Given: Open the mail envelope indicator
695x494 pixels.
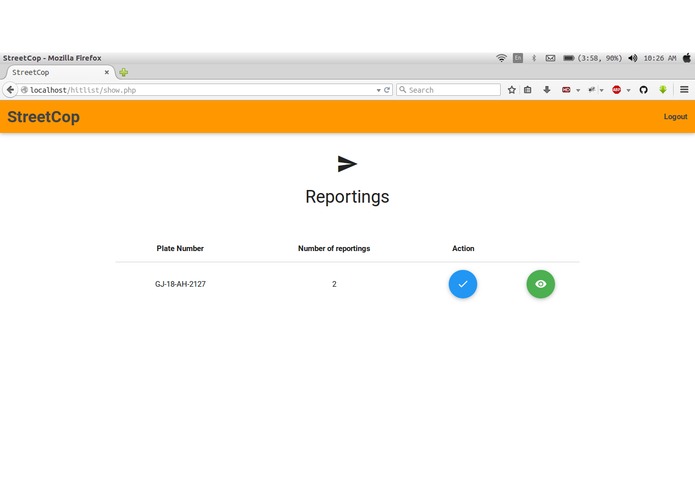Looking at the screenshot, I should coord(550,58).
